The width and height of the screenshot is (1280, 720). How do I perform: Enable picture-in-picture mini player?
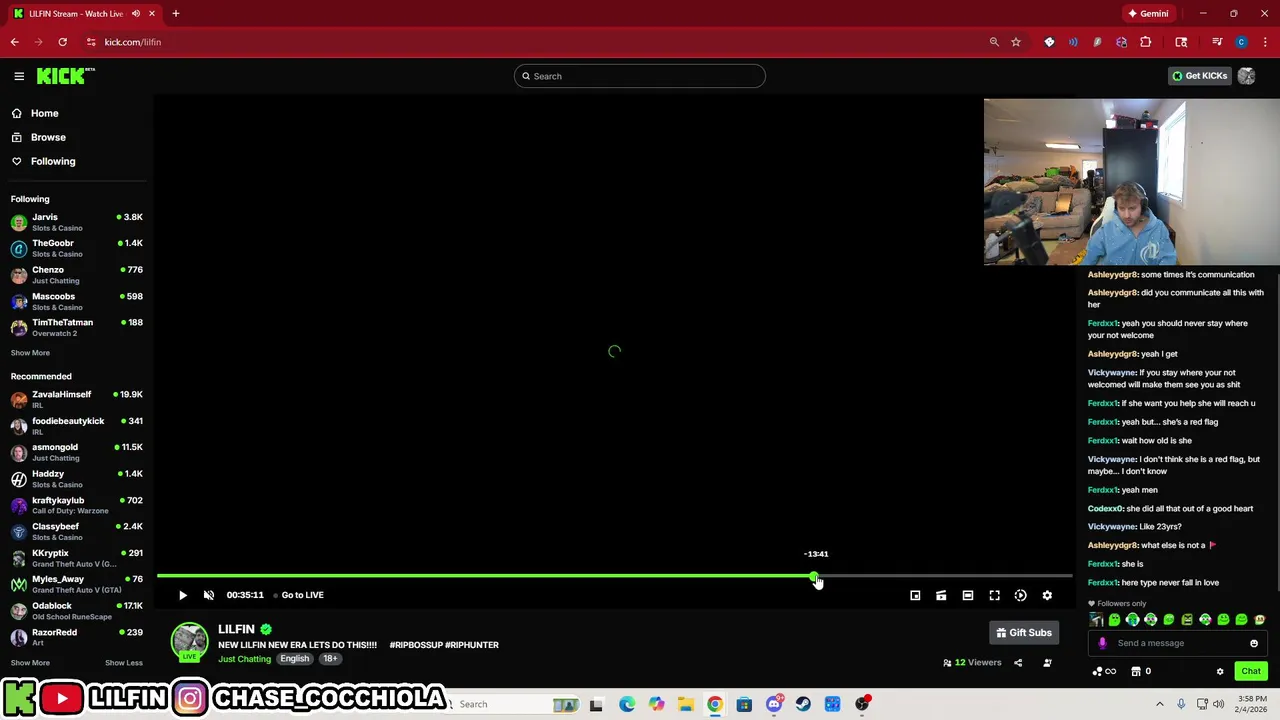(915, 595)
